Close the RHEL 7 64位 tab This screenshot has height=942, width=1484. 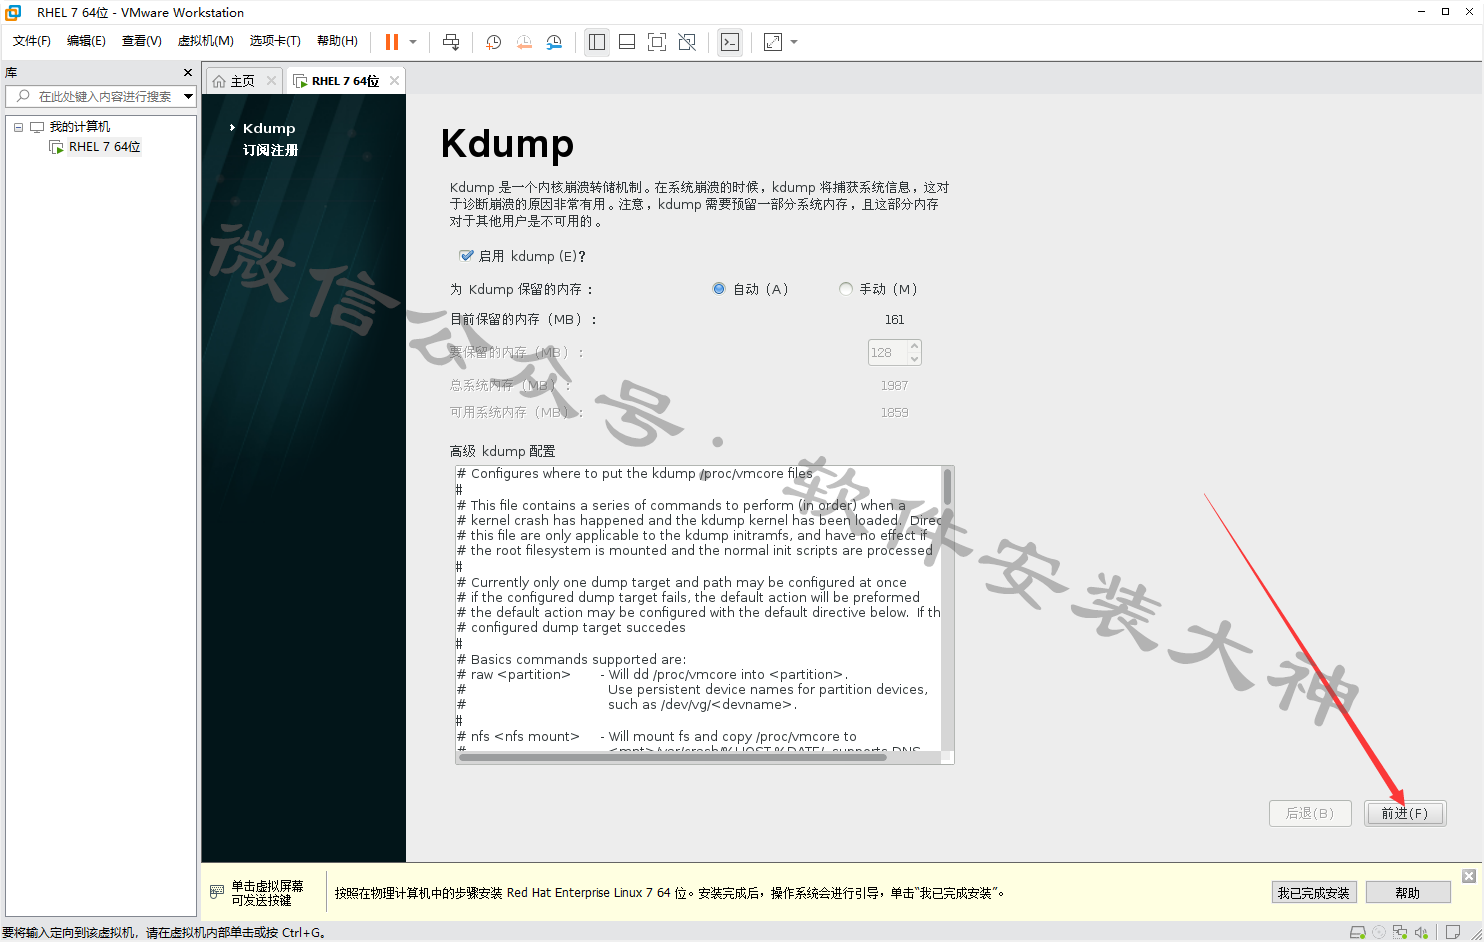click(x=395, y=81)
